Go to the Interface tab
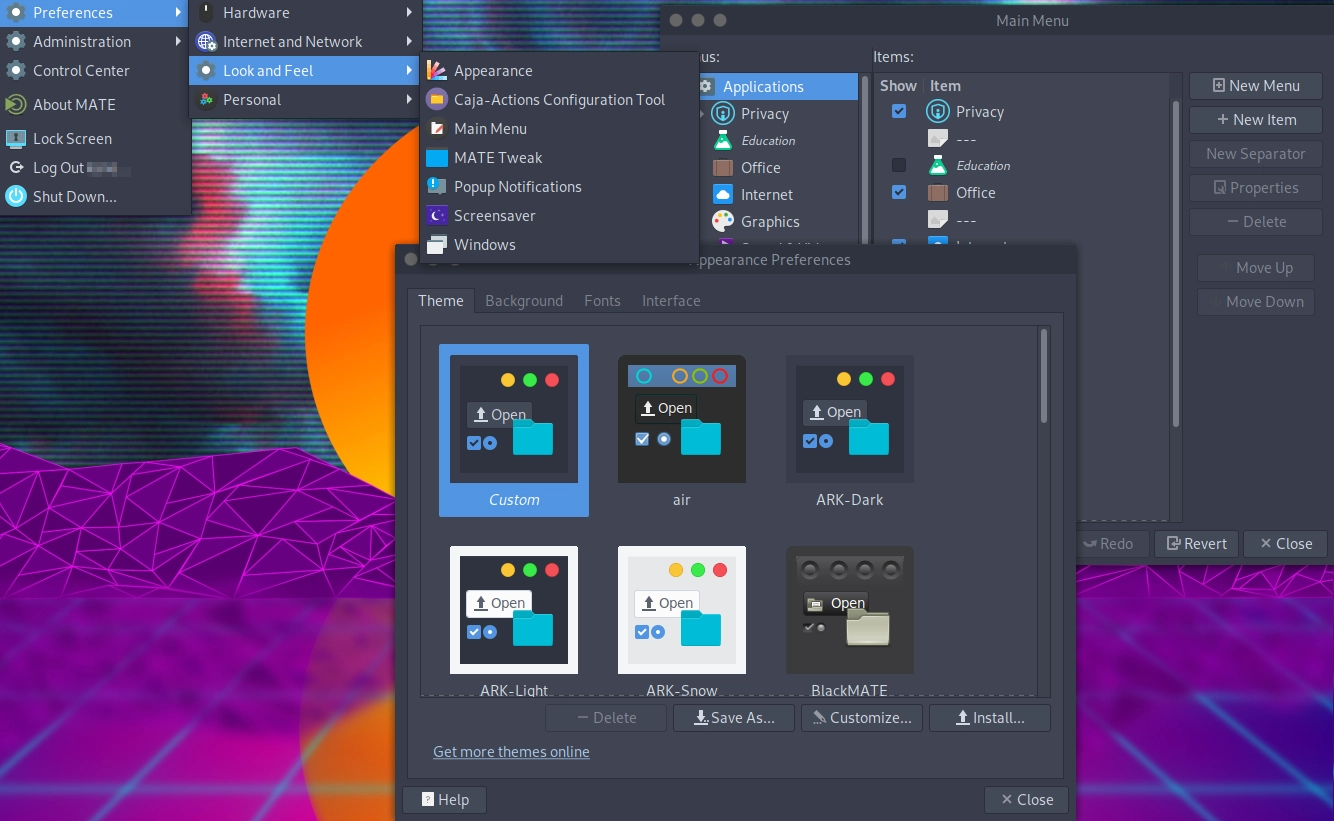1334x821 pixels. pyautogui.click(x=671, y=301)
